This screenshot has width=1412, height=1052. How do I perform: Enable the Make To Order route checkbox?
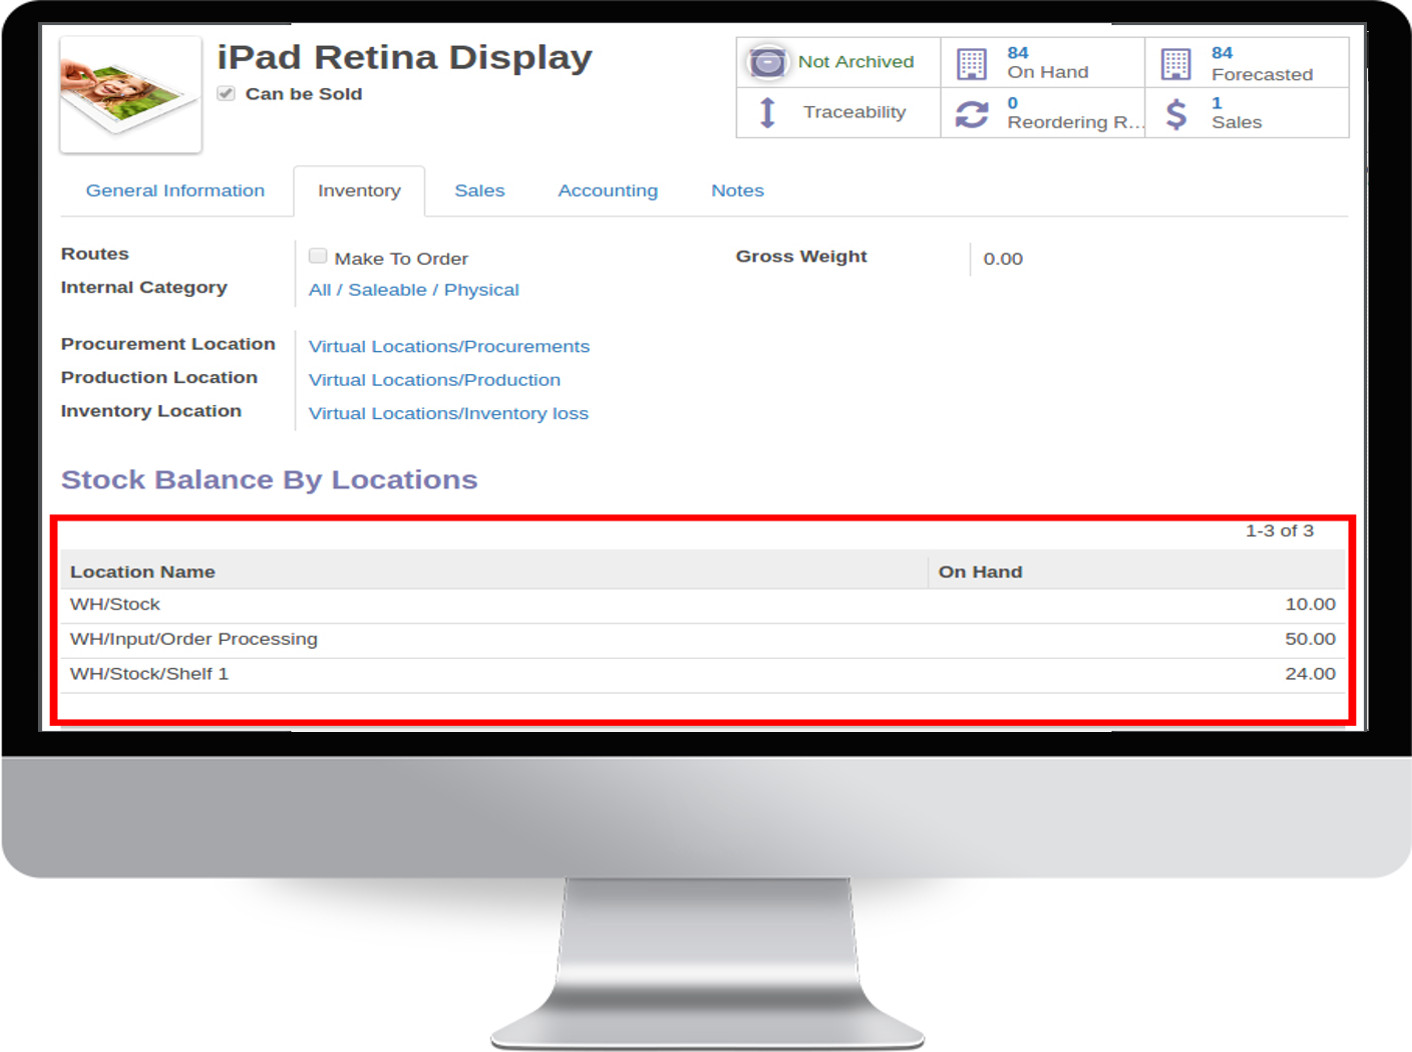tap(318, 256)
